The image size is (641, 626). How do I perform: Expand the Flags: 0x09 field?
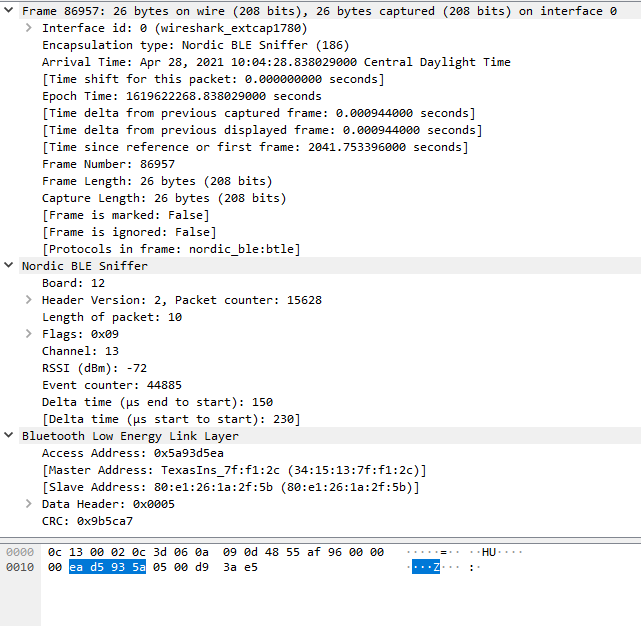[x=30, y=334]
